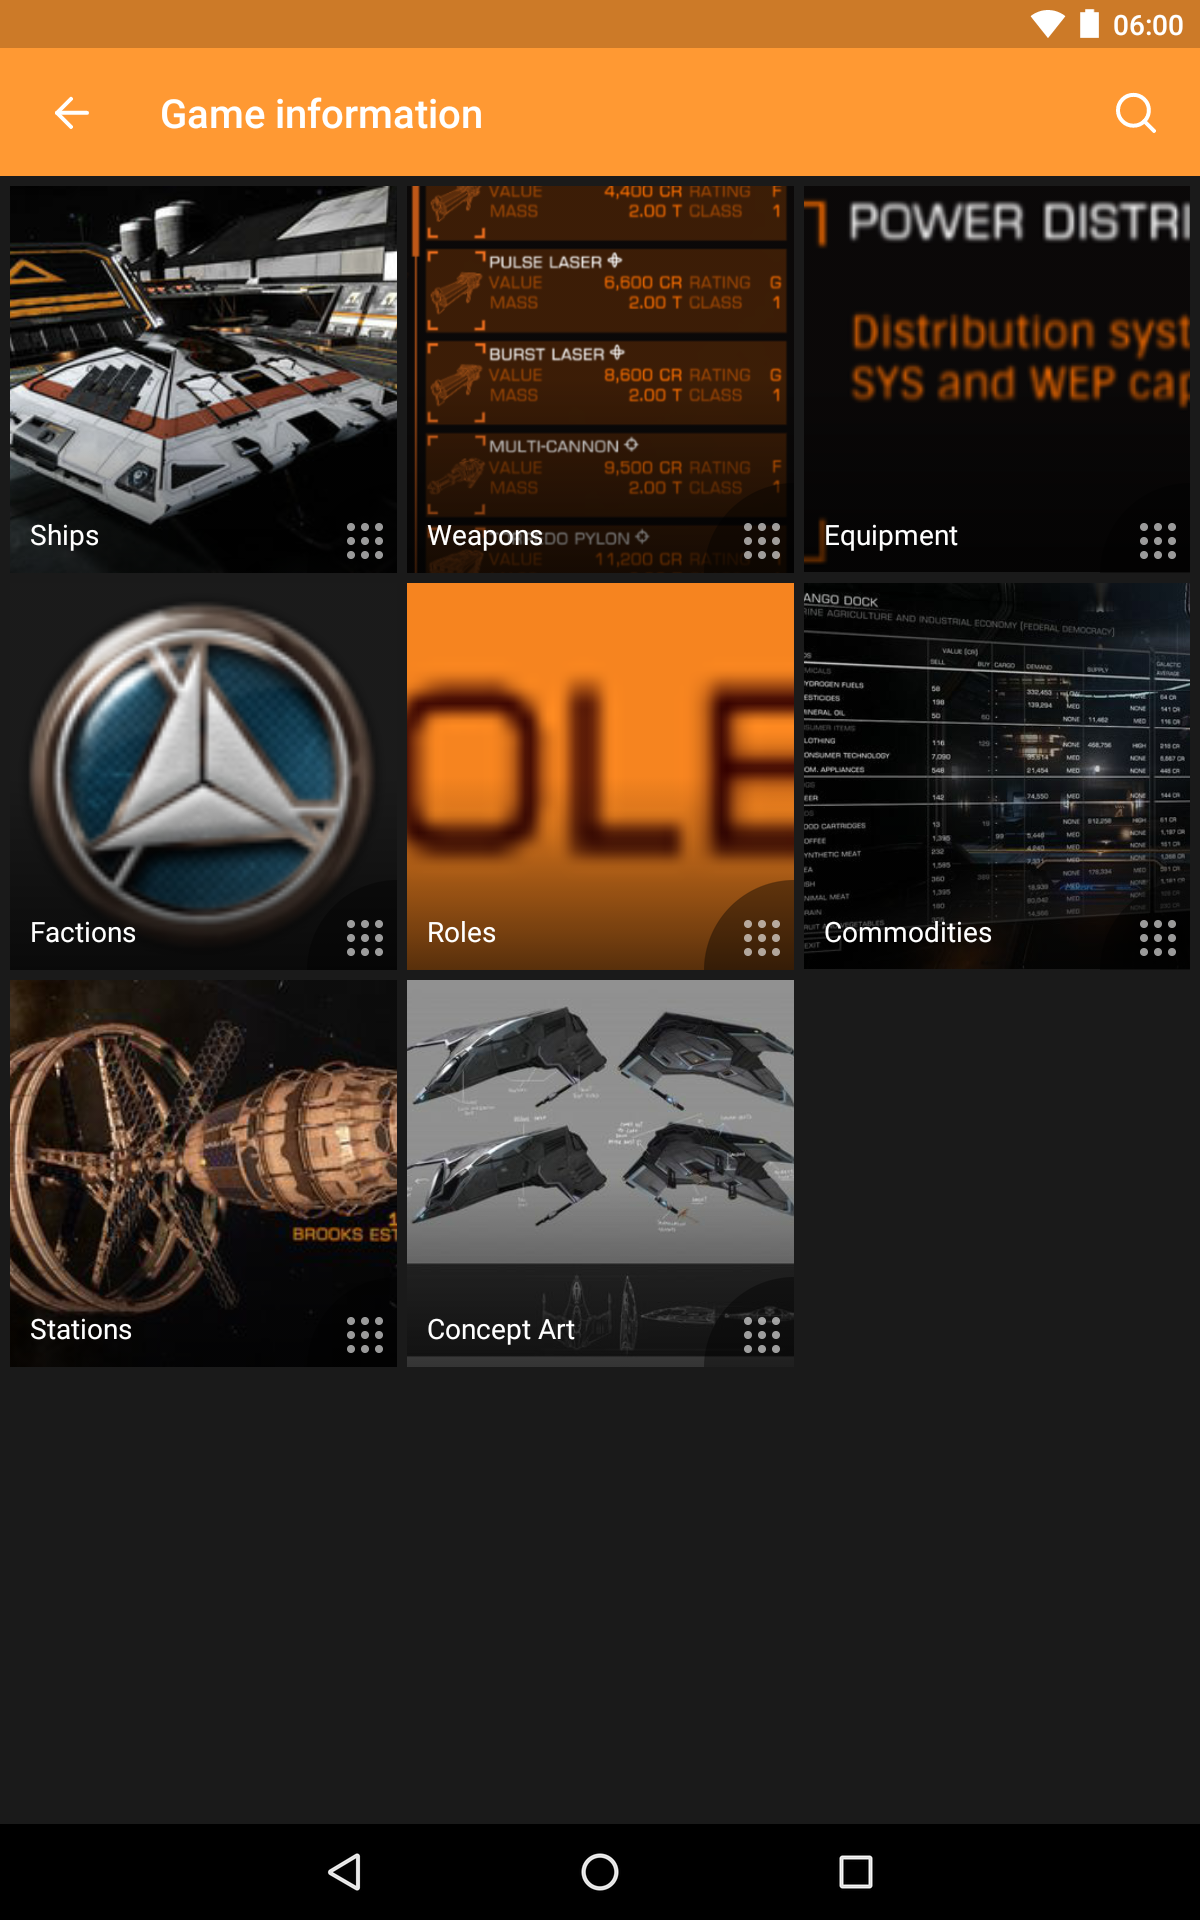The height and width of the screenshot is (1920, 1200).
Task: Tap the Android home navigation button
Action: (600, 1871)
